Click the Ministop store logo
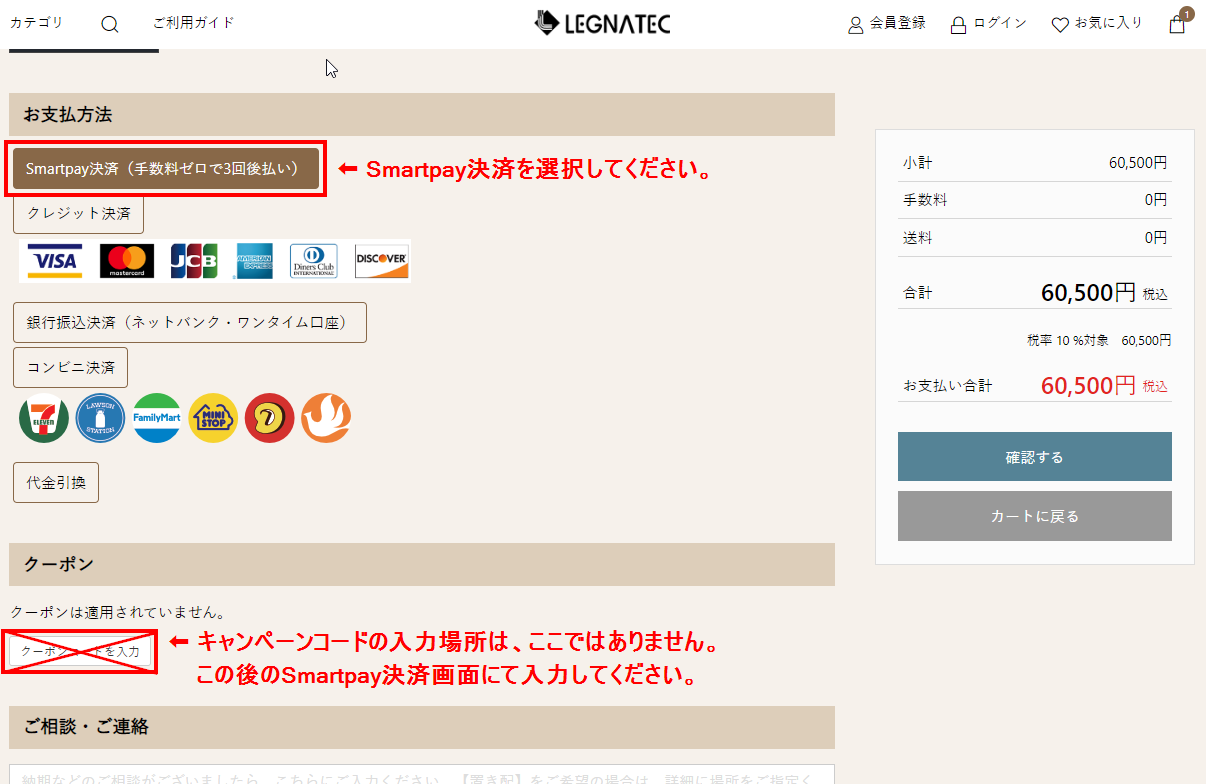 pos(213,418)
